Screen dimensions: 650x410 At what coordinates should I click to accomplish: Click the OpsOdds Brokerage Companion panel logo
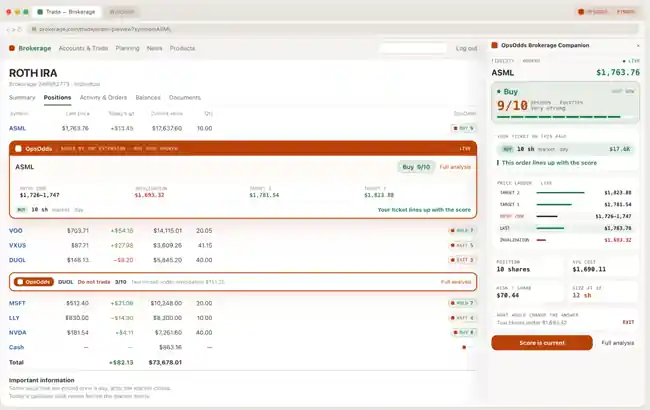tap(495, 45)
